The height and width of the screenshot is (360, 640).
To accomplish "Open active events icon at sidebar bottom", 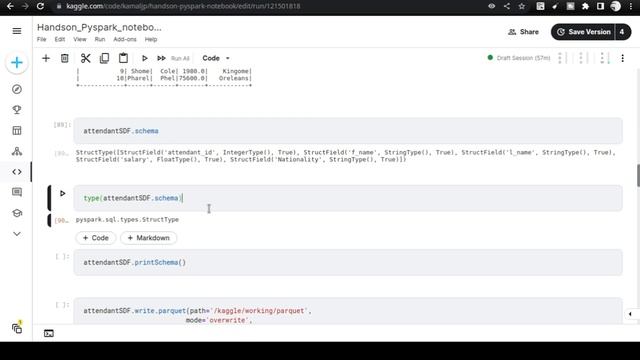I will point(17,328).
